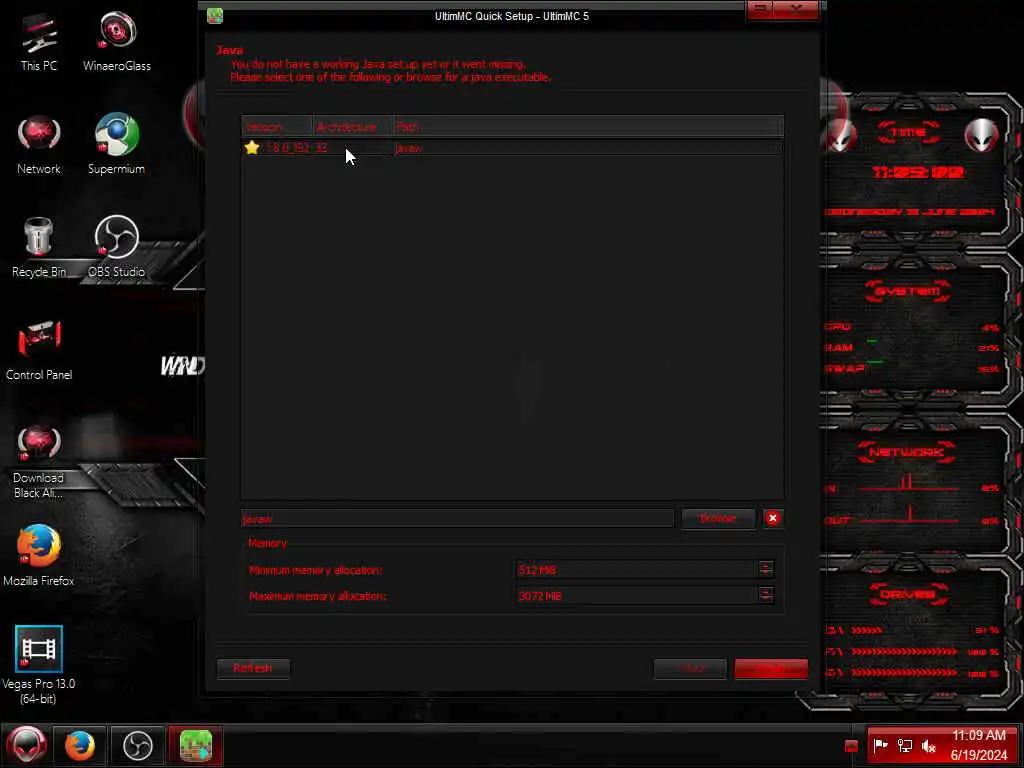Image resolution: width=1024 pixels, height=768 pixels.
Task: Open Firefox from taskbar
Action: click(80, 745)
